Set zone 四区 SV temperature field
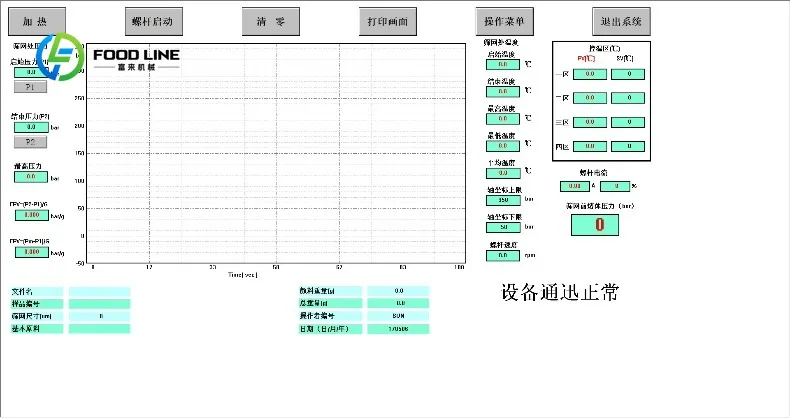790x418 pixels. [x=628, y=146]
